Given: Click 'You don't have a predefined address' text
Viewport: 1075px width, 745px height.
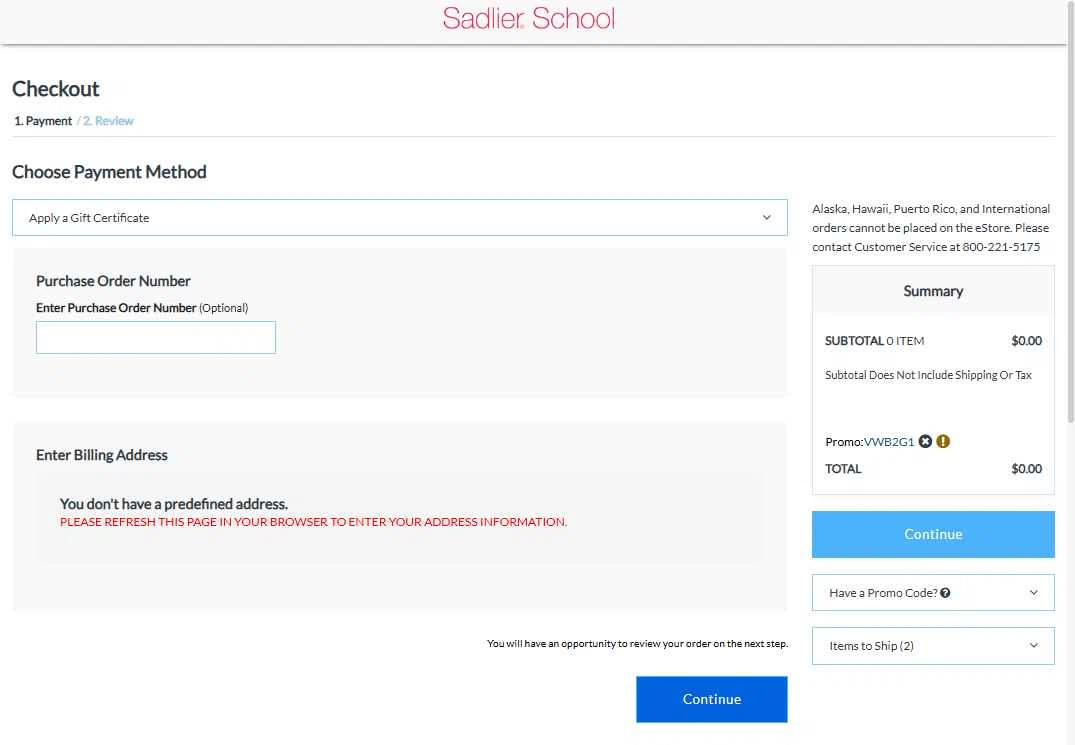Looking at the screenshot, I should [173, 504].
